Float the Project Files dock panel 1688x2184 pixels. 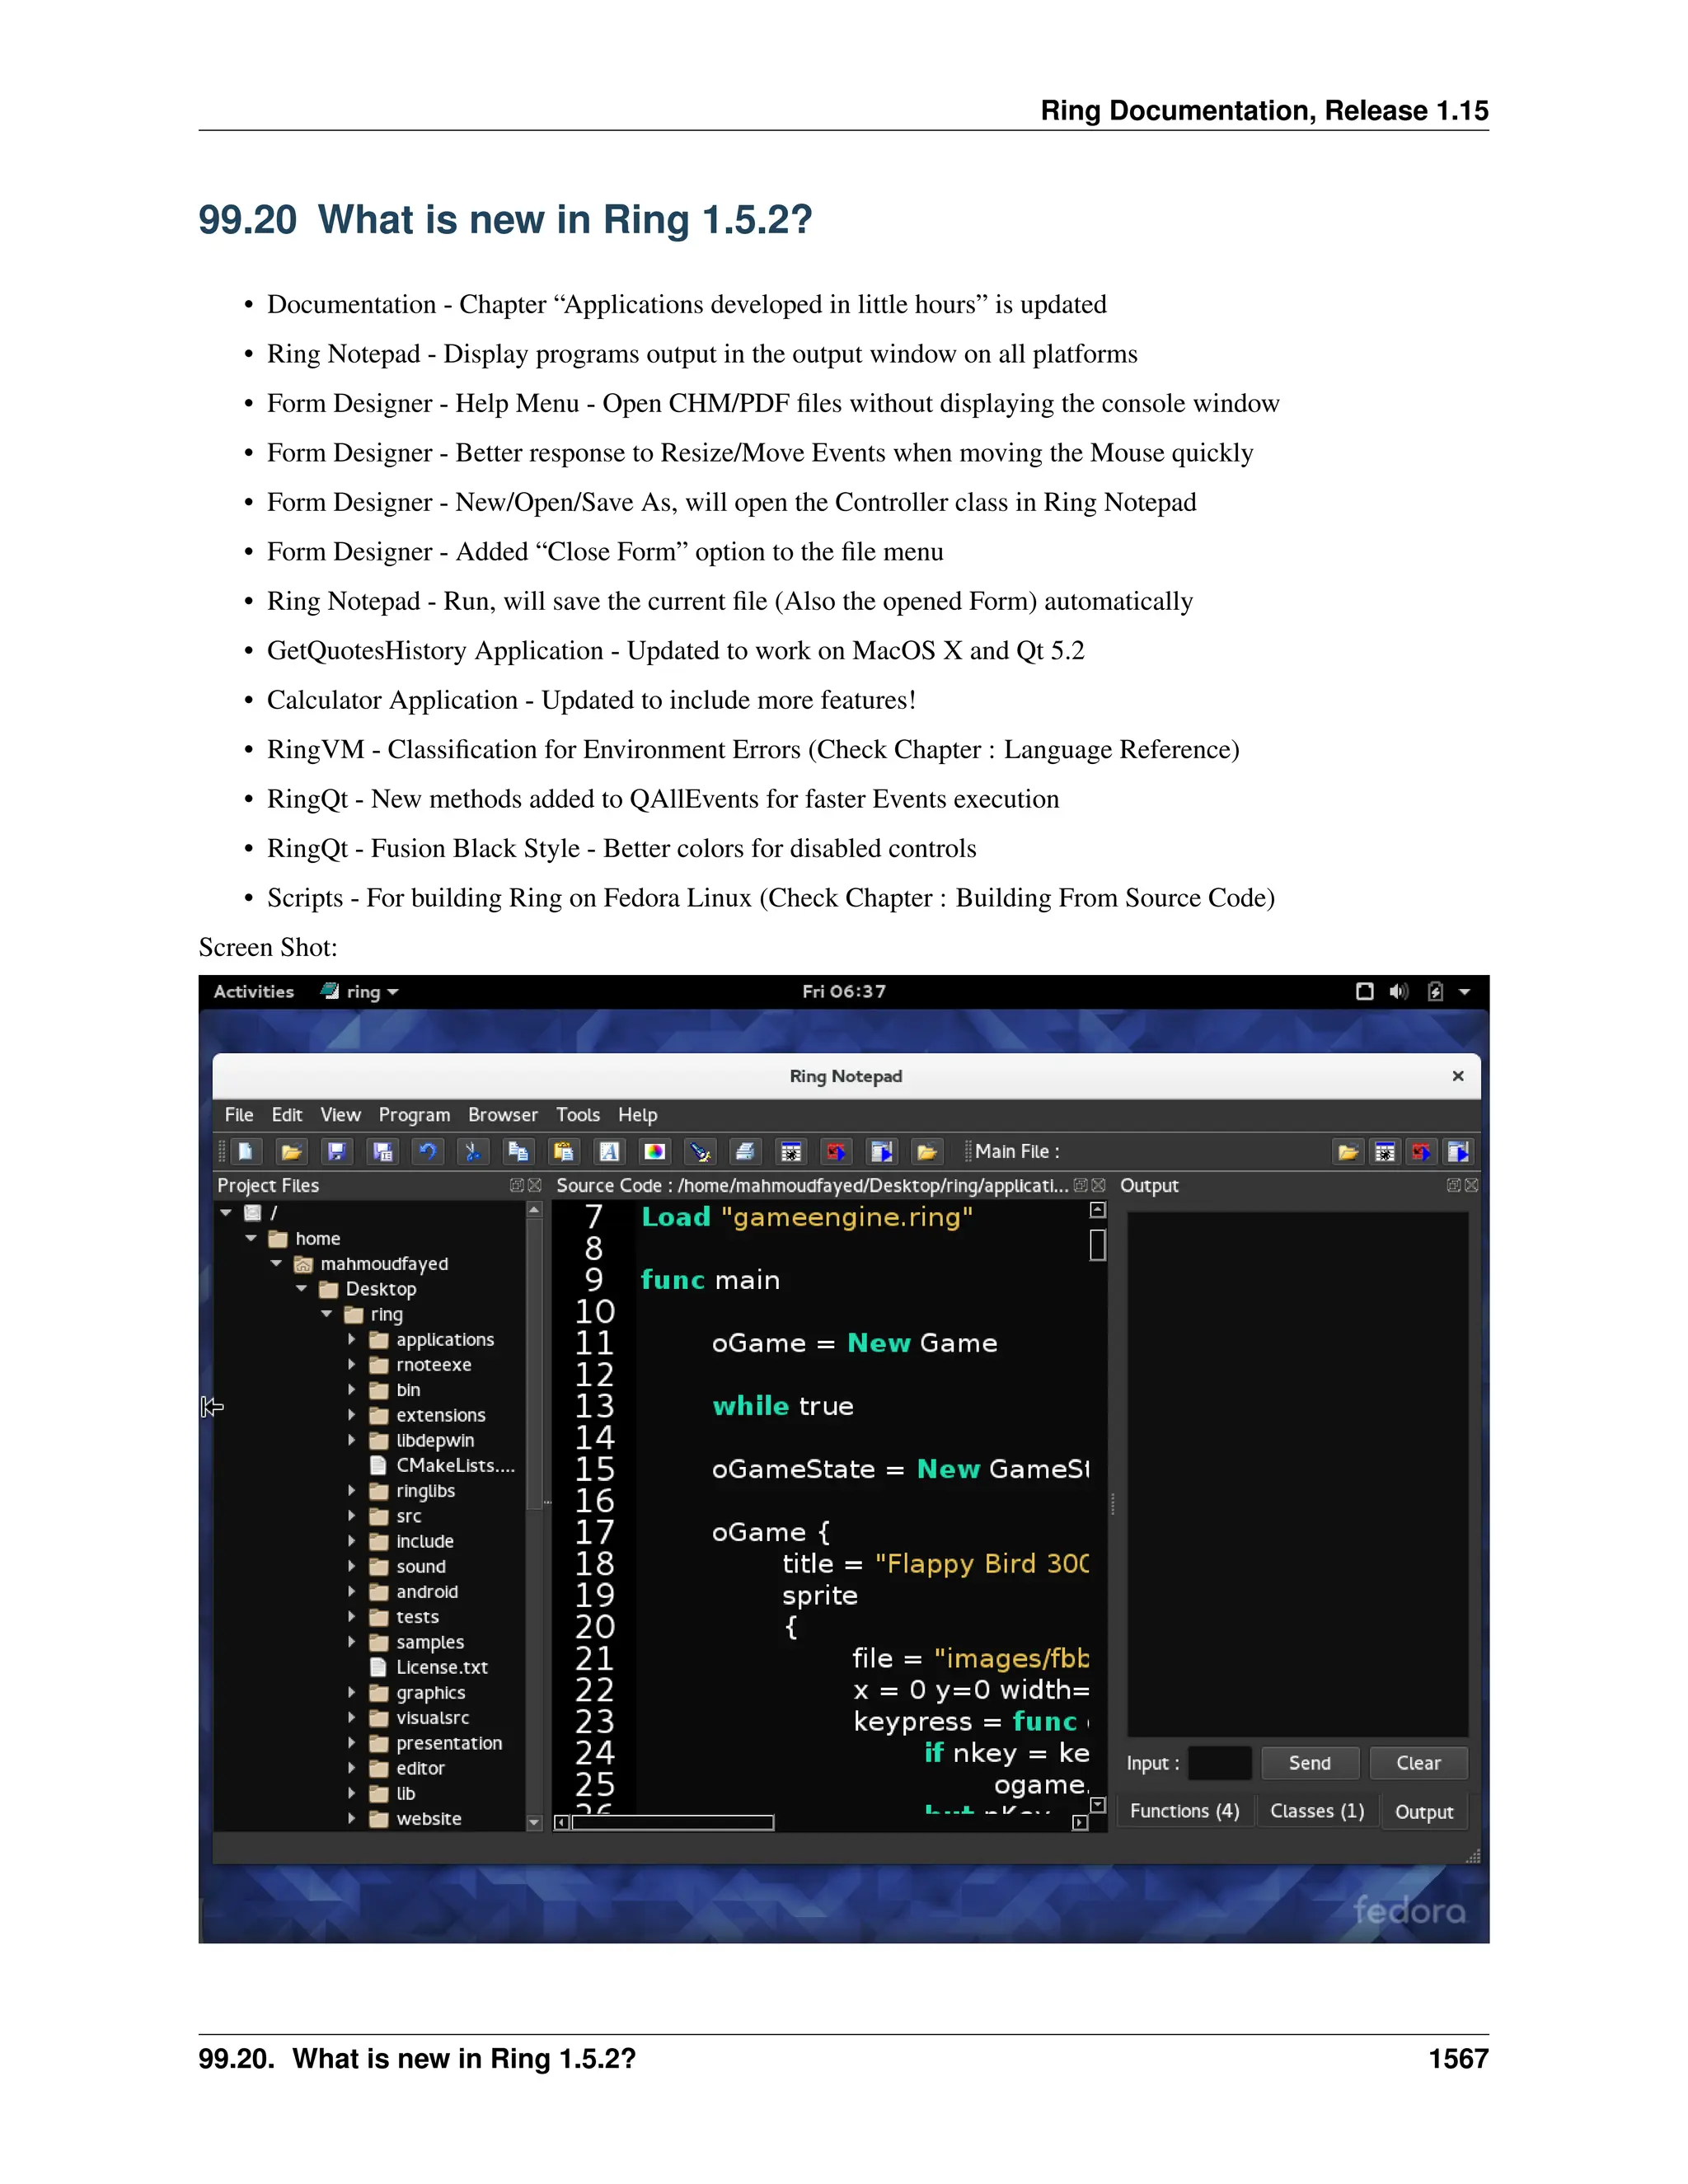point(516,1185)
